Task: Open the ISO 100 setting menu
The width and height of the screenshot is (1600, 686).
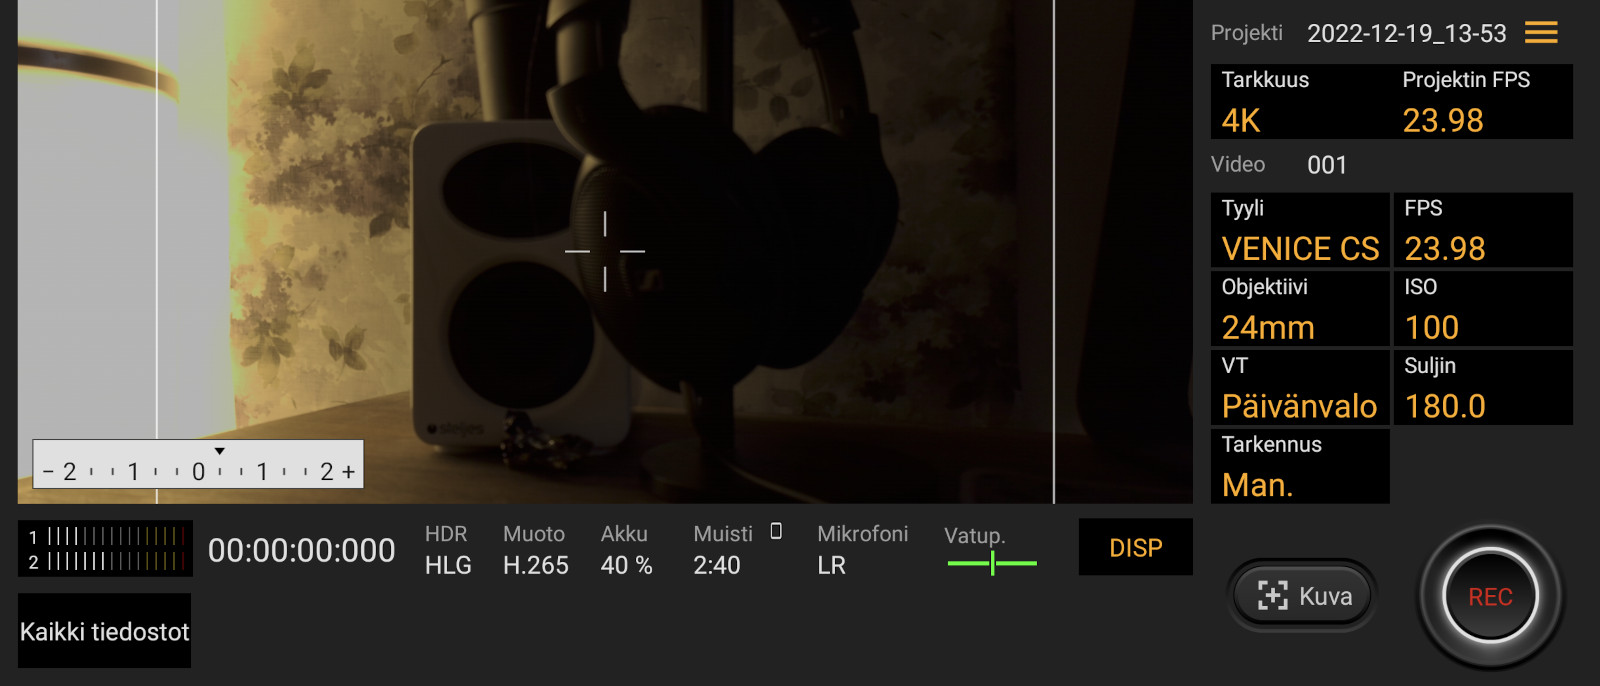Action: coord(1483,309)
